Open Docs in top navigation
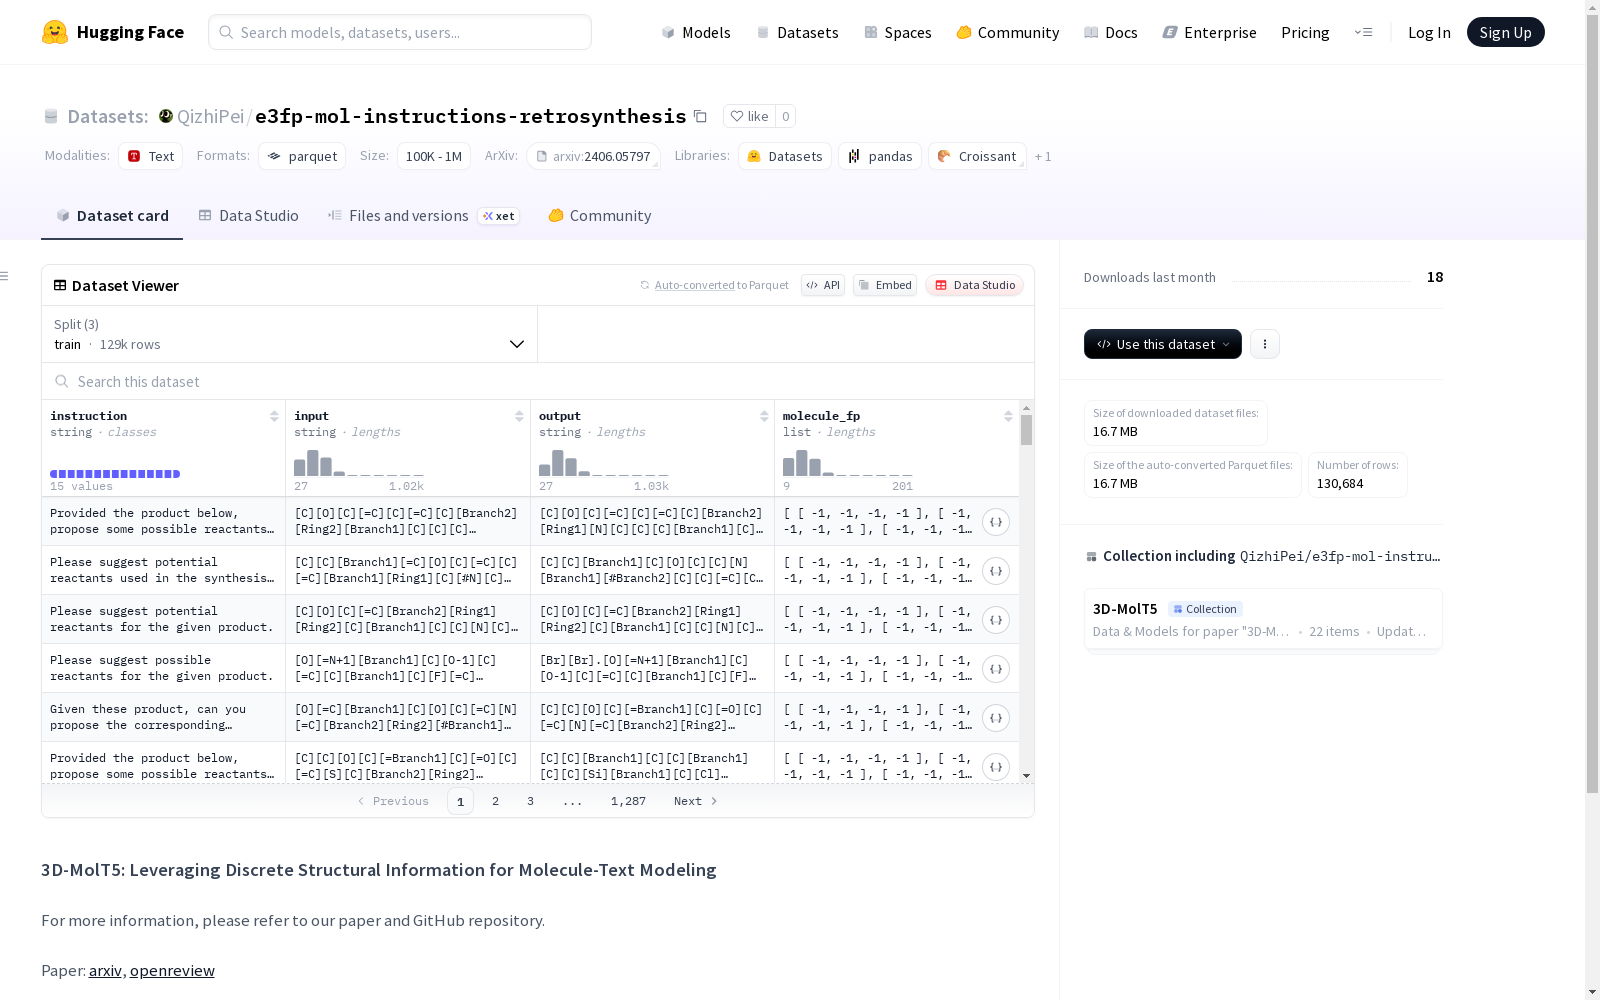Viewport: 1600px width, 1000px height. [x=1111, y=32]
